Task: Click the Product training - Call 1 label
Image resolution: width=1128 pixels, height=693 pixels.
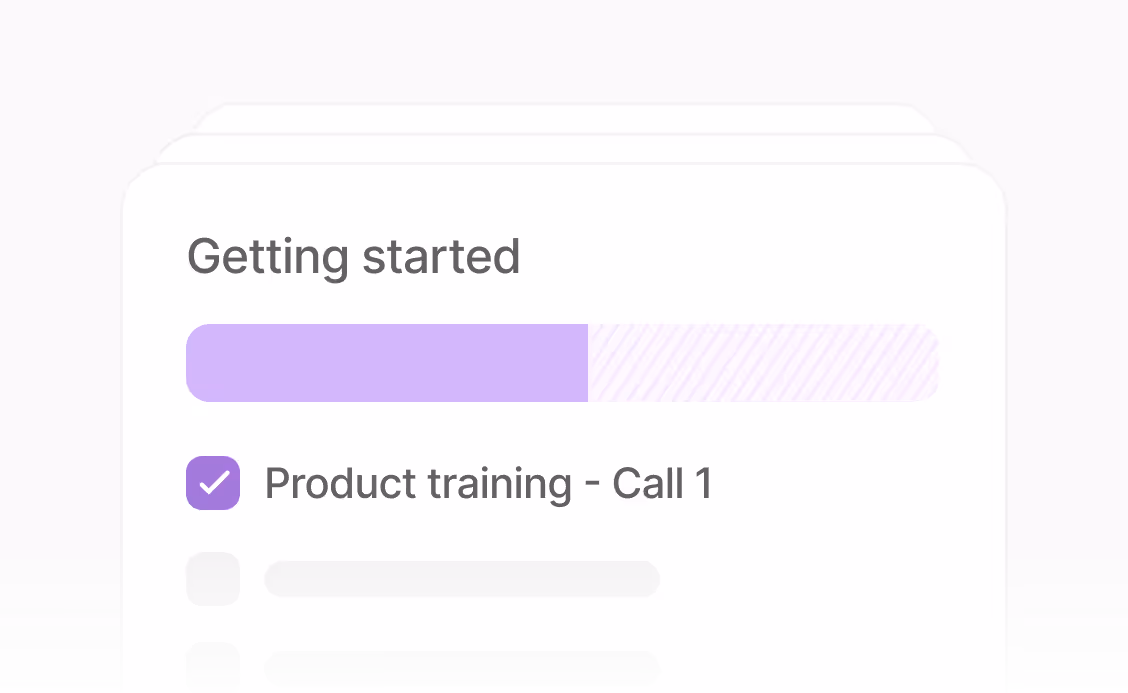Action: click(488, 483)
